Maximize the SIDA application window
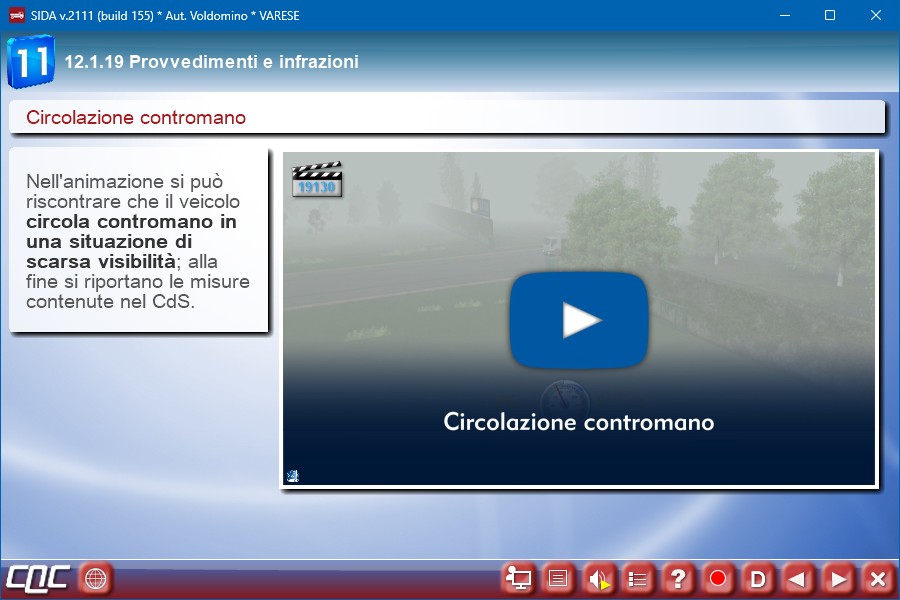 coord(829,15)
